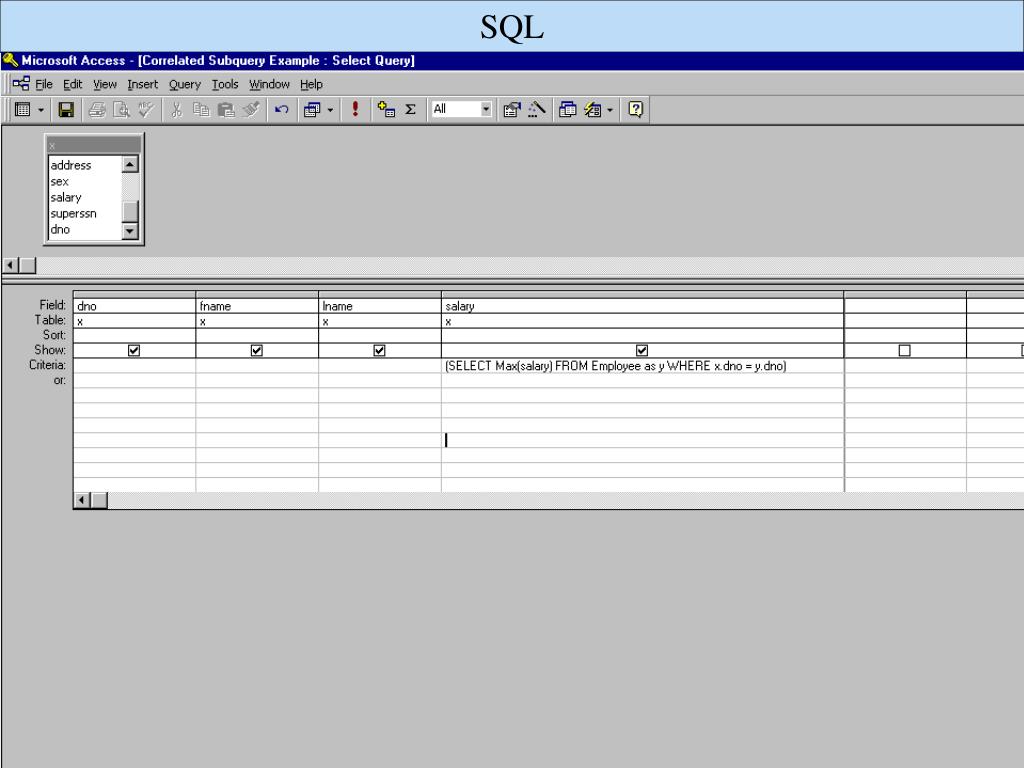Viewport: 1024px width, 768px height.
Task: Click the salary Field cell
Action: pos(643,306)
